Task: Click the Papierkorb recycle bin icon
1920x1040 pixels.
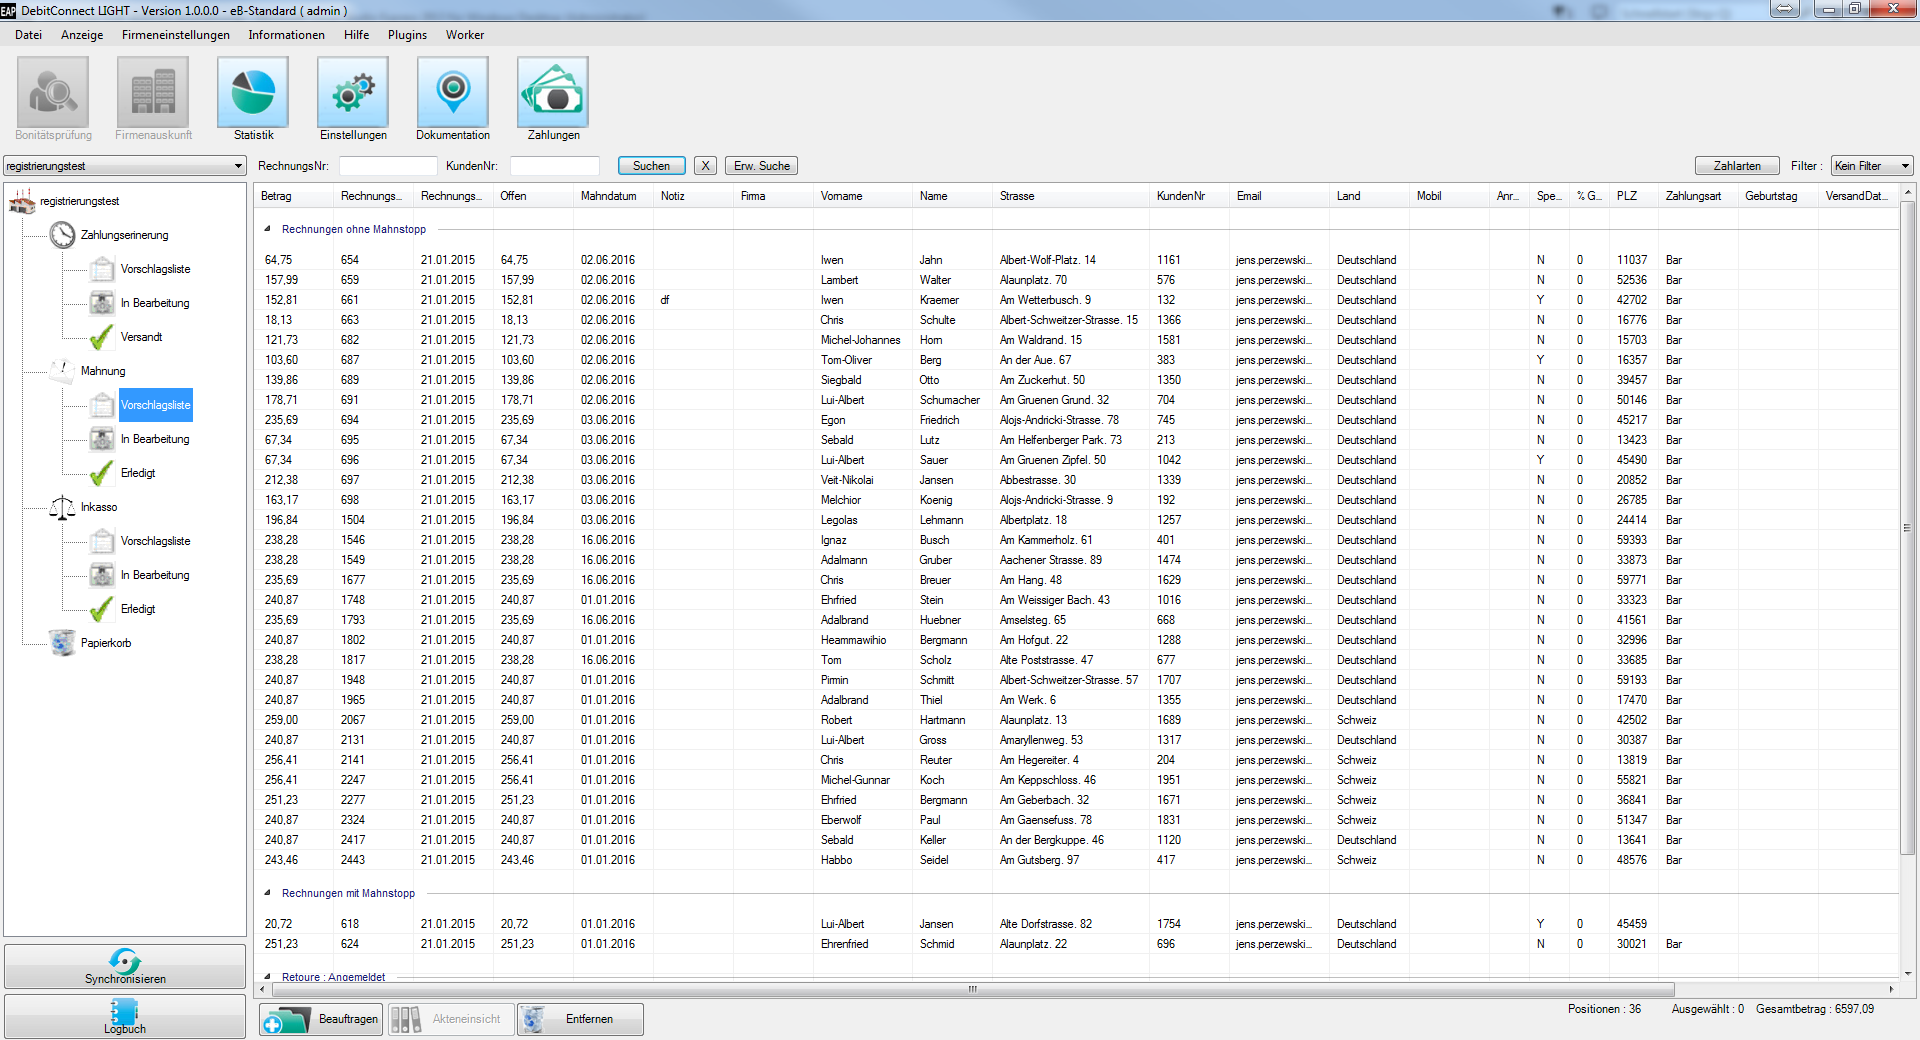Action: click(x=63, y=643)
